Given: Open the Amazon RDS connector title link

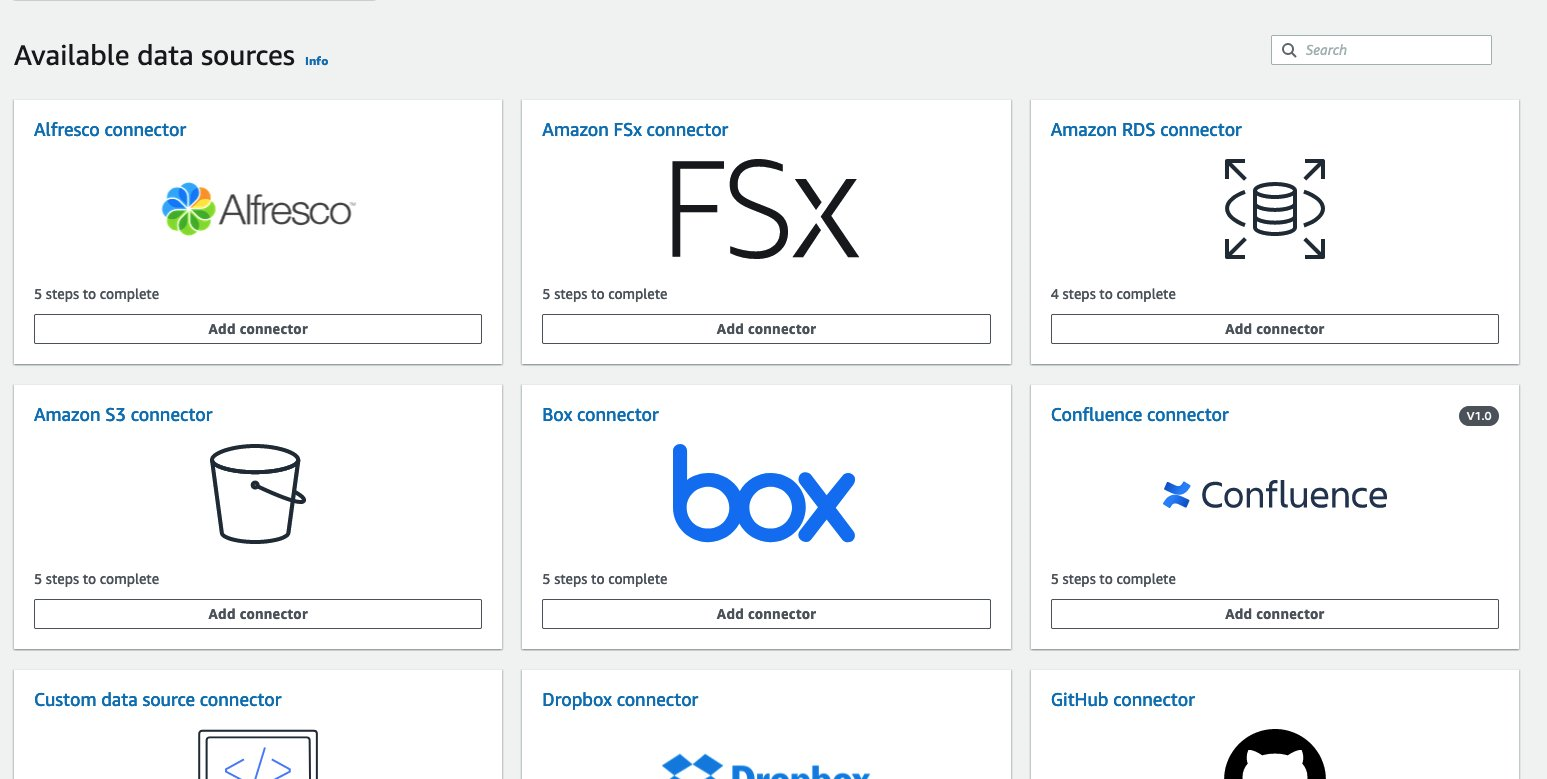Looking at the screenshot, I should (1146, 130).
